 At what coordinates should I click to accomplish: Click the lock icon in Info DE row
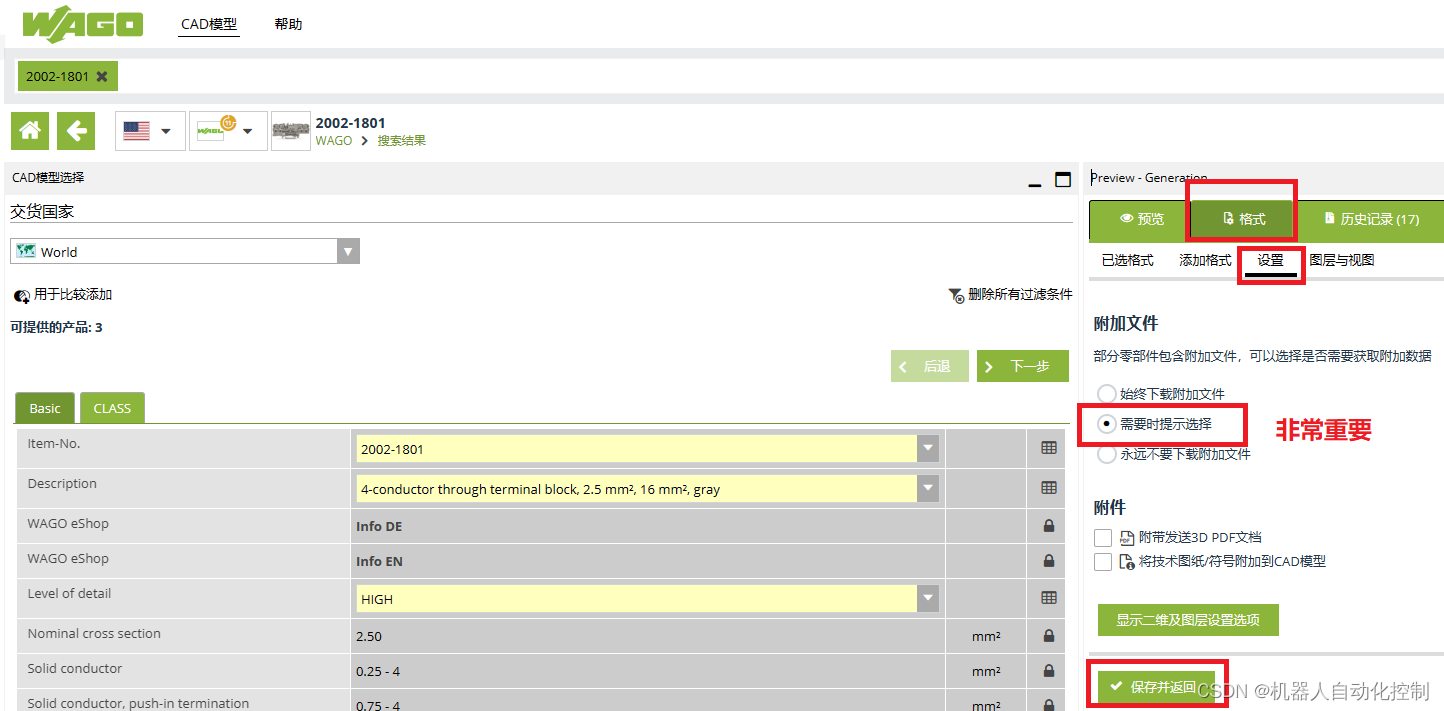[x=1049, y=526]
